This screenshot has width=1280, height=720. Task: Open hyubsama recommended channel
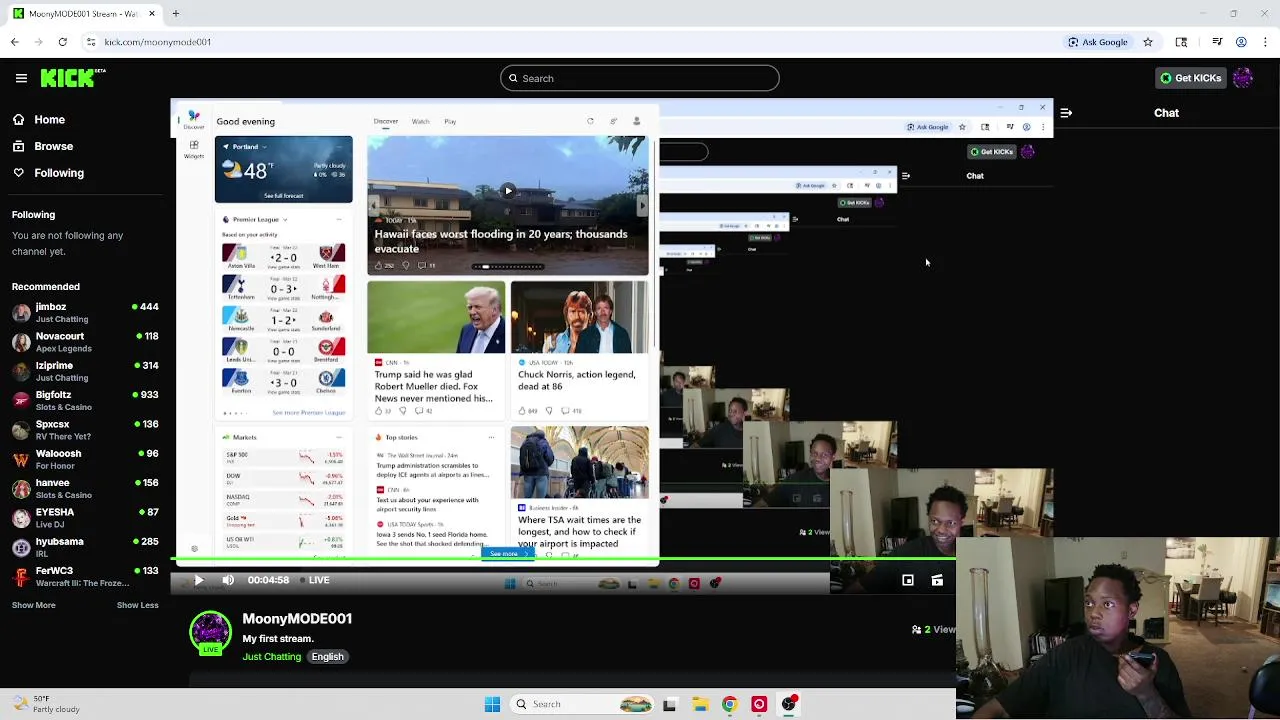click(x=85, y=547)
